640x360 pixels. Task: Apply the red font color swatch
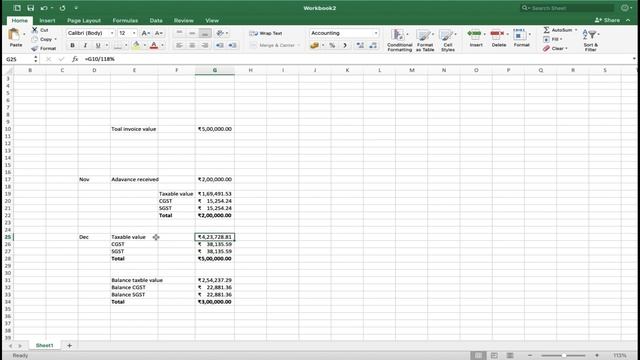[154, 45]
